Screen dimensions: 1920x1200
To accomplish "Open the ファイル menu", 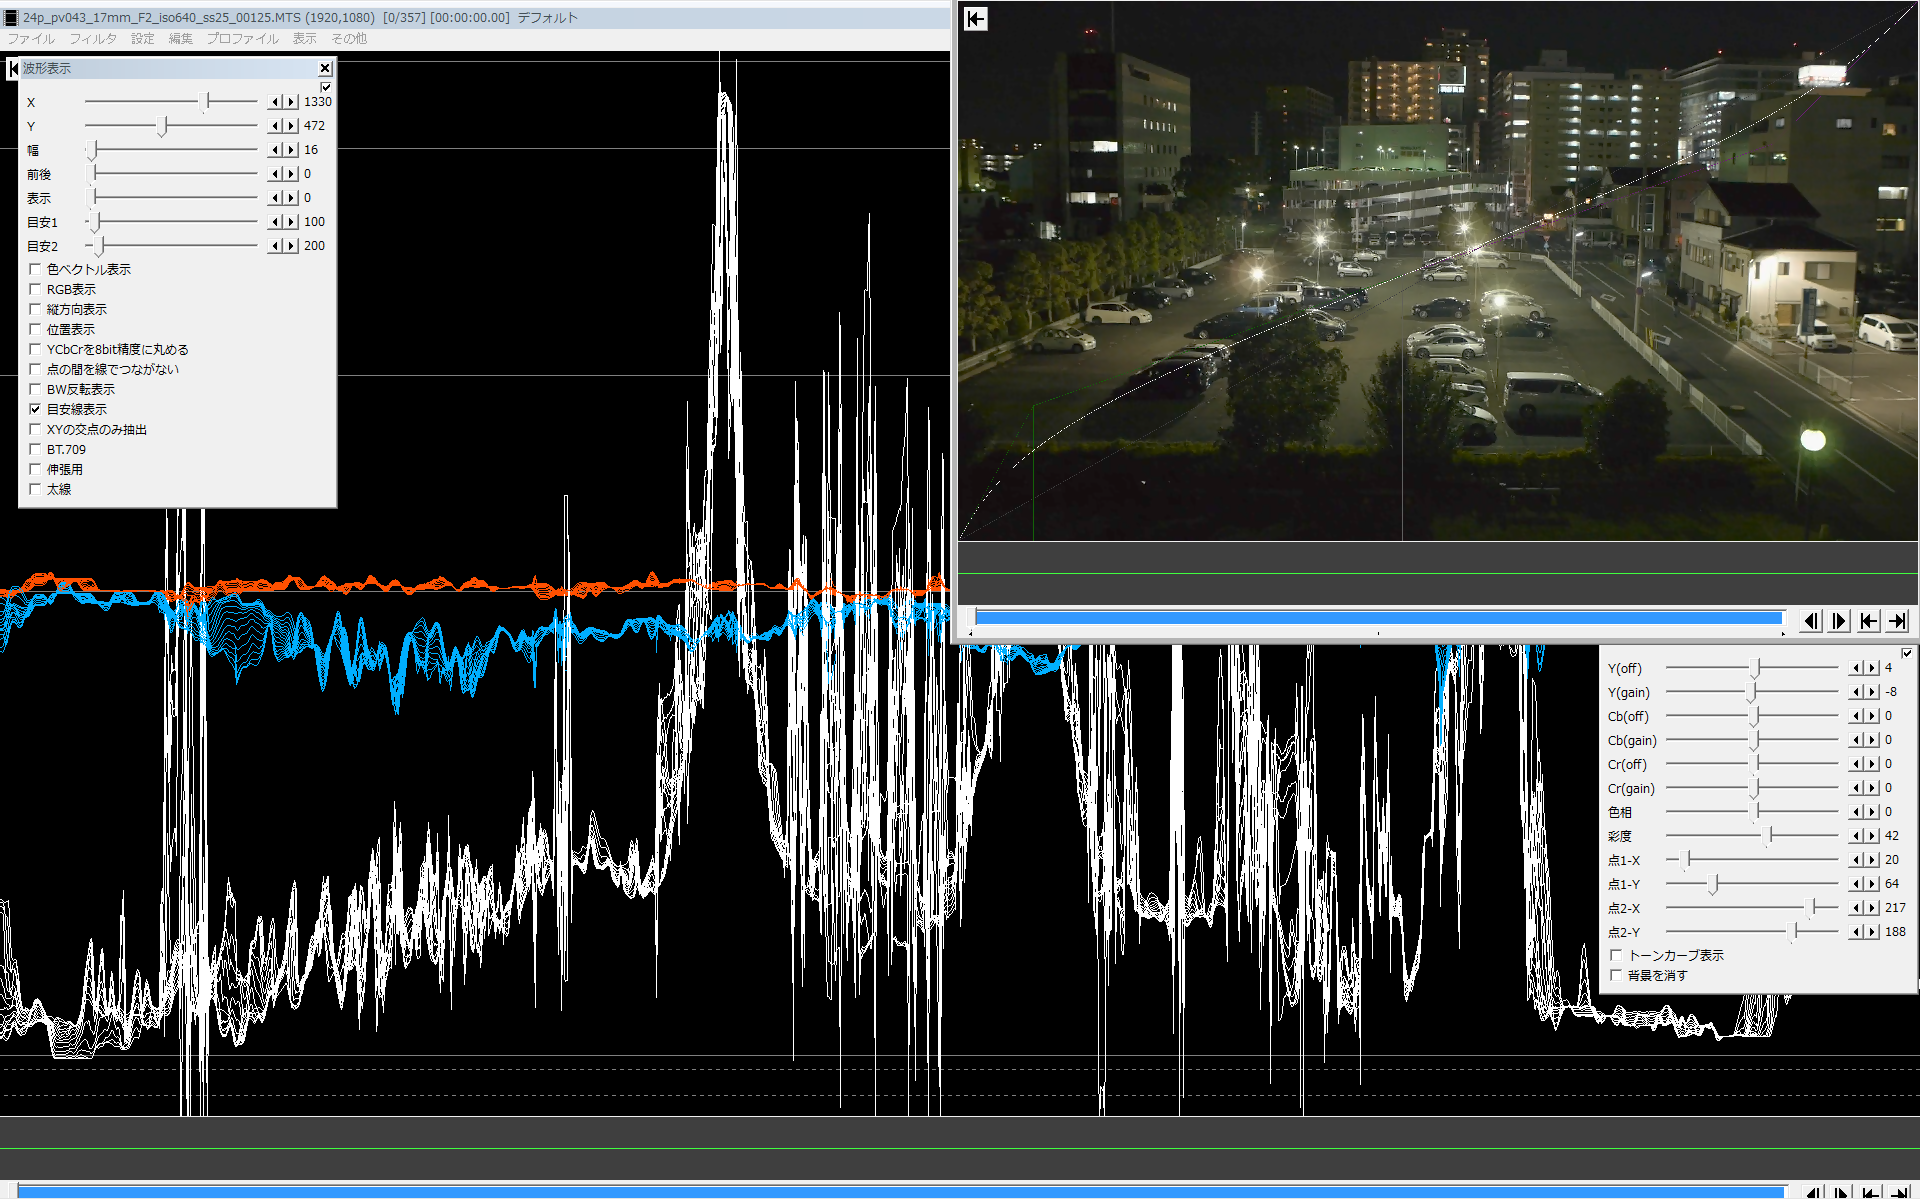I will pyautogui.click(x=31, y=38).
